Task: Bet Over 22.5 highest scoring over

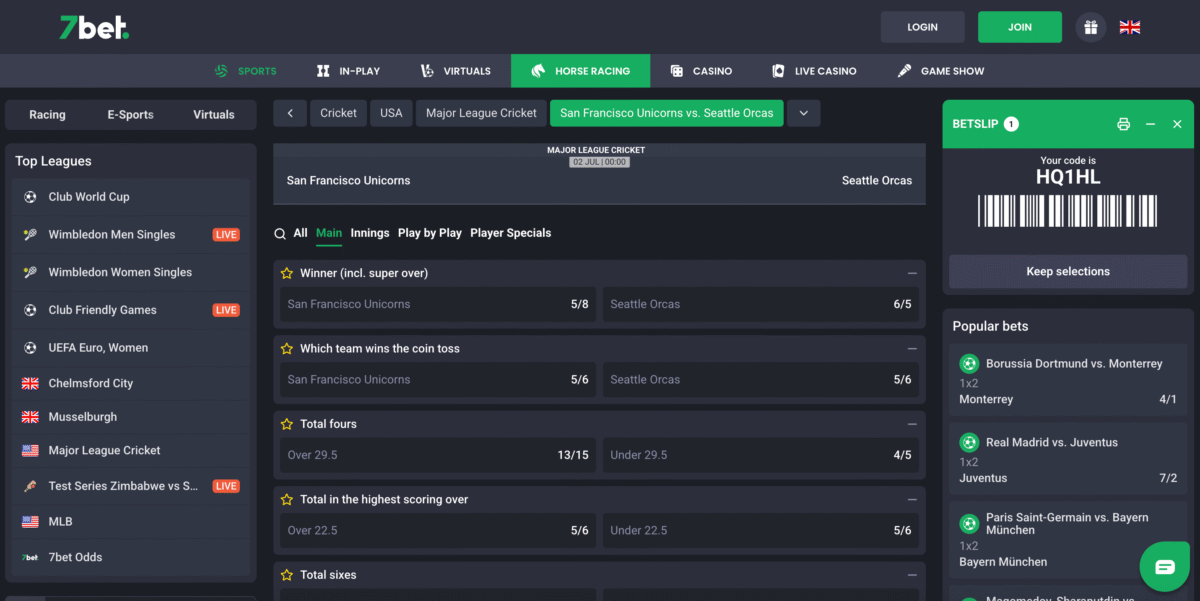Action: coord(438,530)
